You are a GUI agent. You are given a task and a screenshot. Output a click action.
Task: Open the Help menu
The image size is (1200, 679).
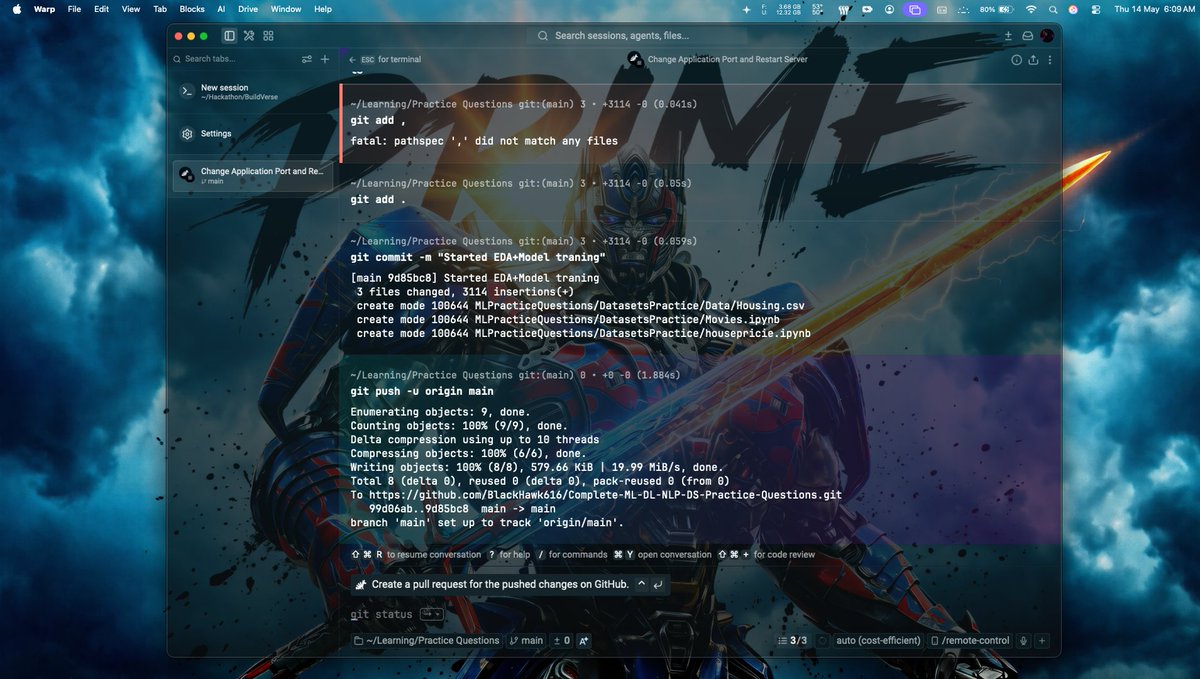click(323, 9)
